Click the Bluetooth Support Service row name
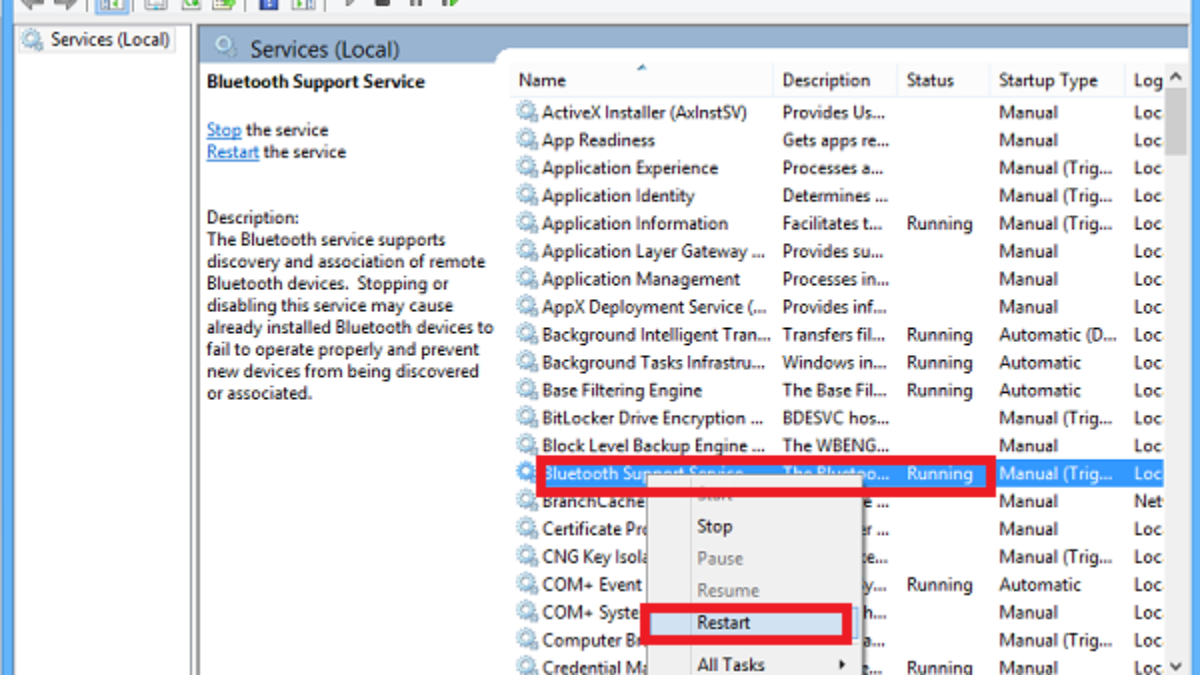 coord(643,473)
